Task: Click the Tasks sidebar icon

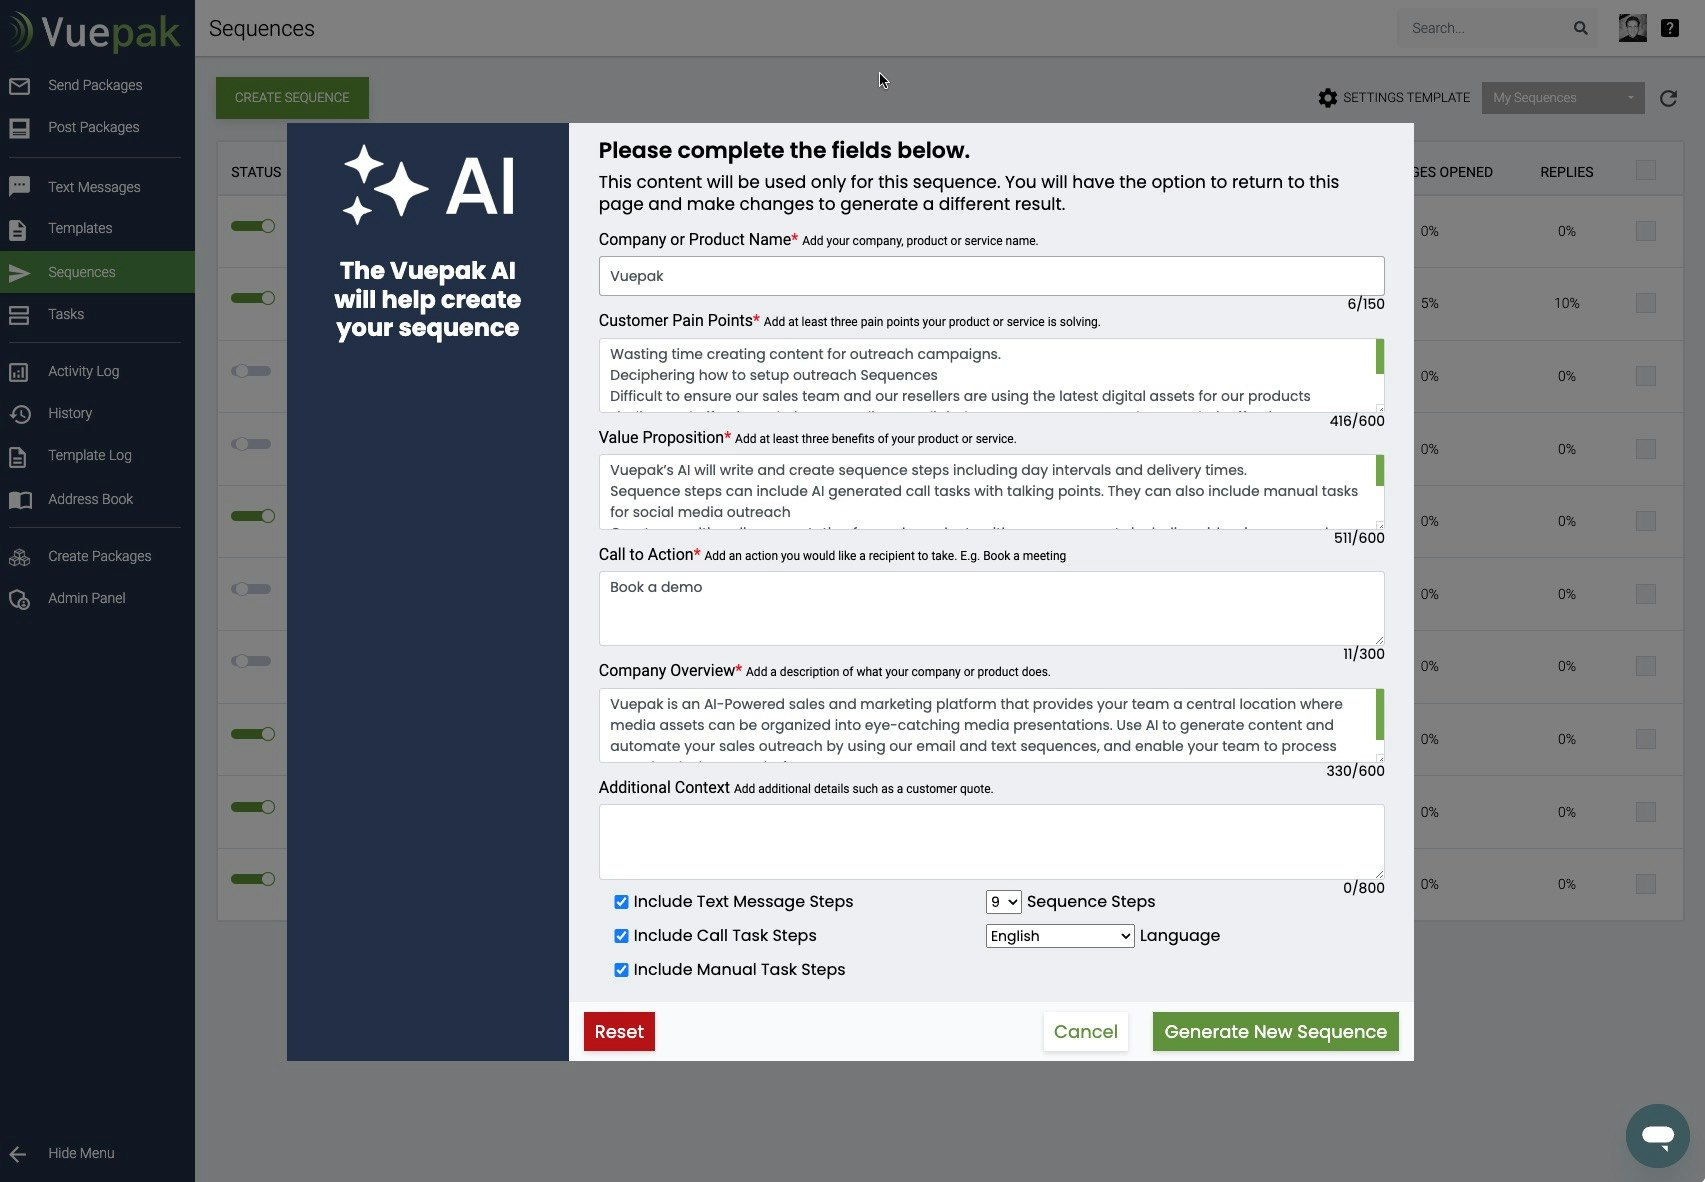Action: (x=19, y=315)
